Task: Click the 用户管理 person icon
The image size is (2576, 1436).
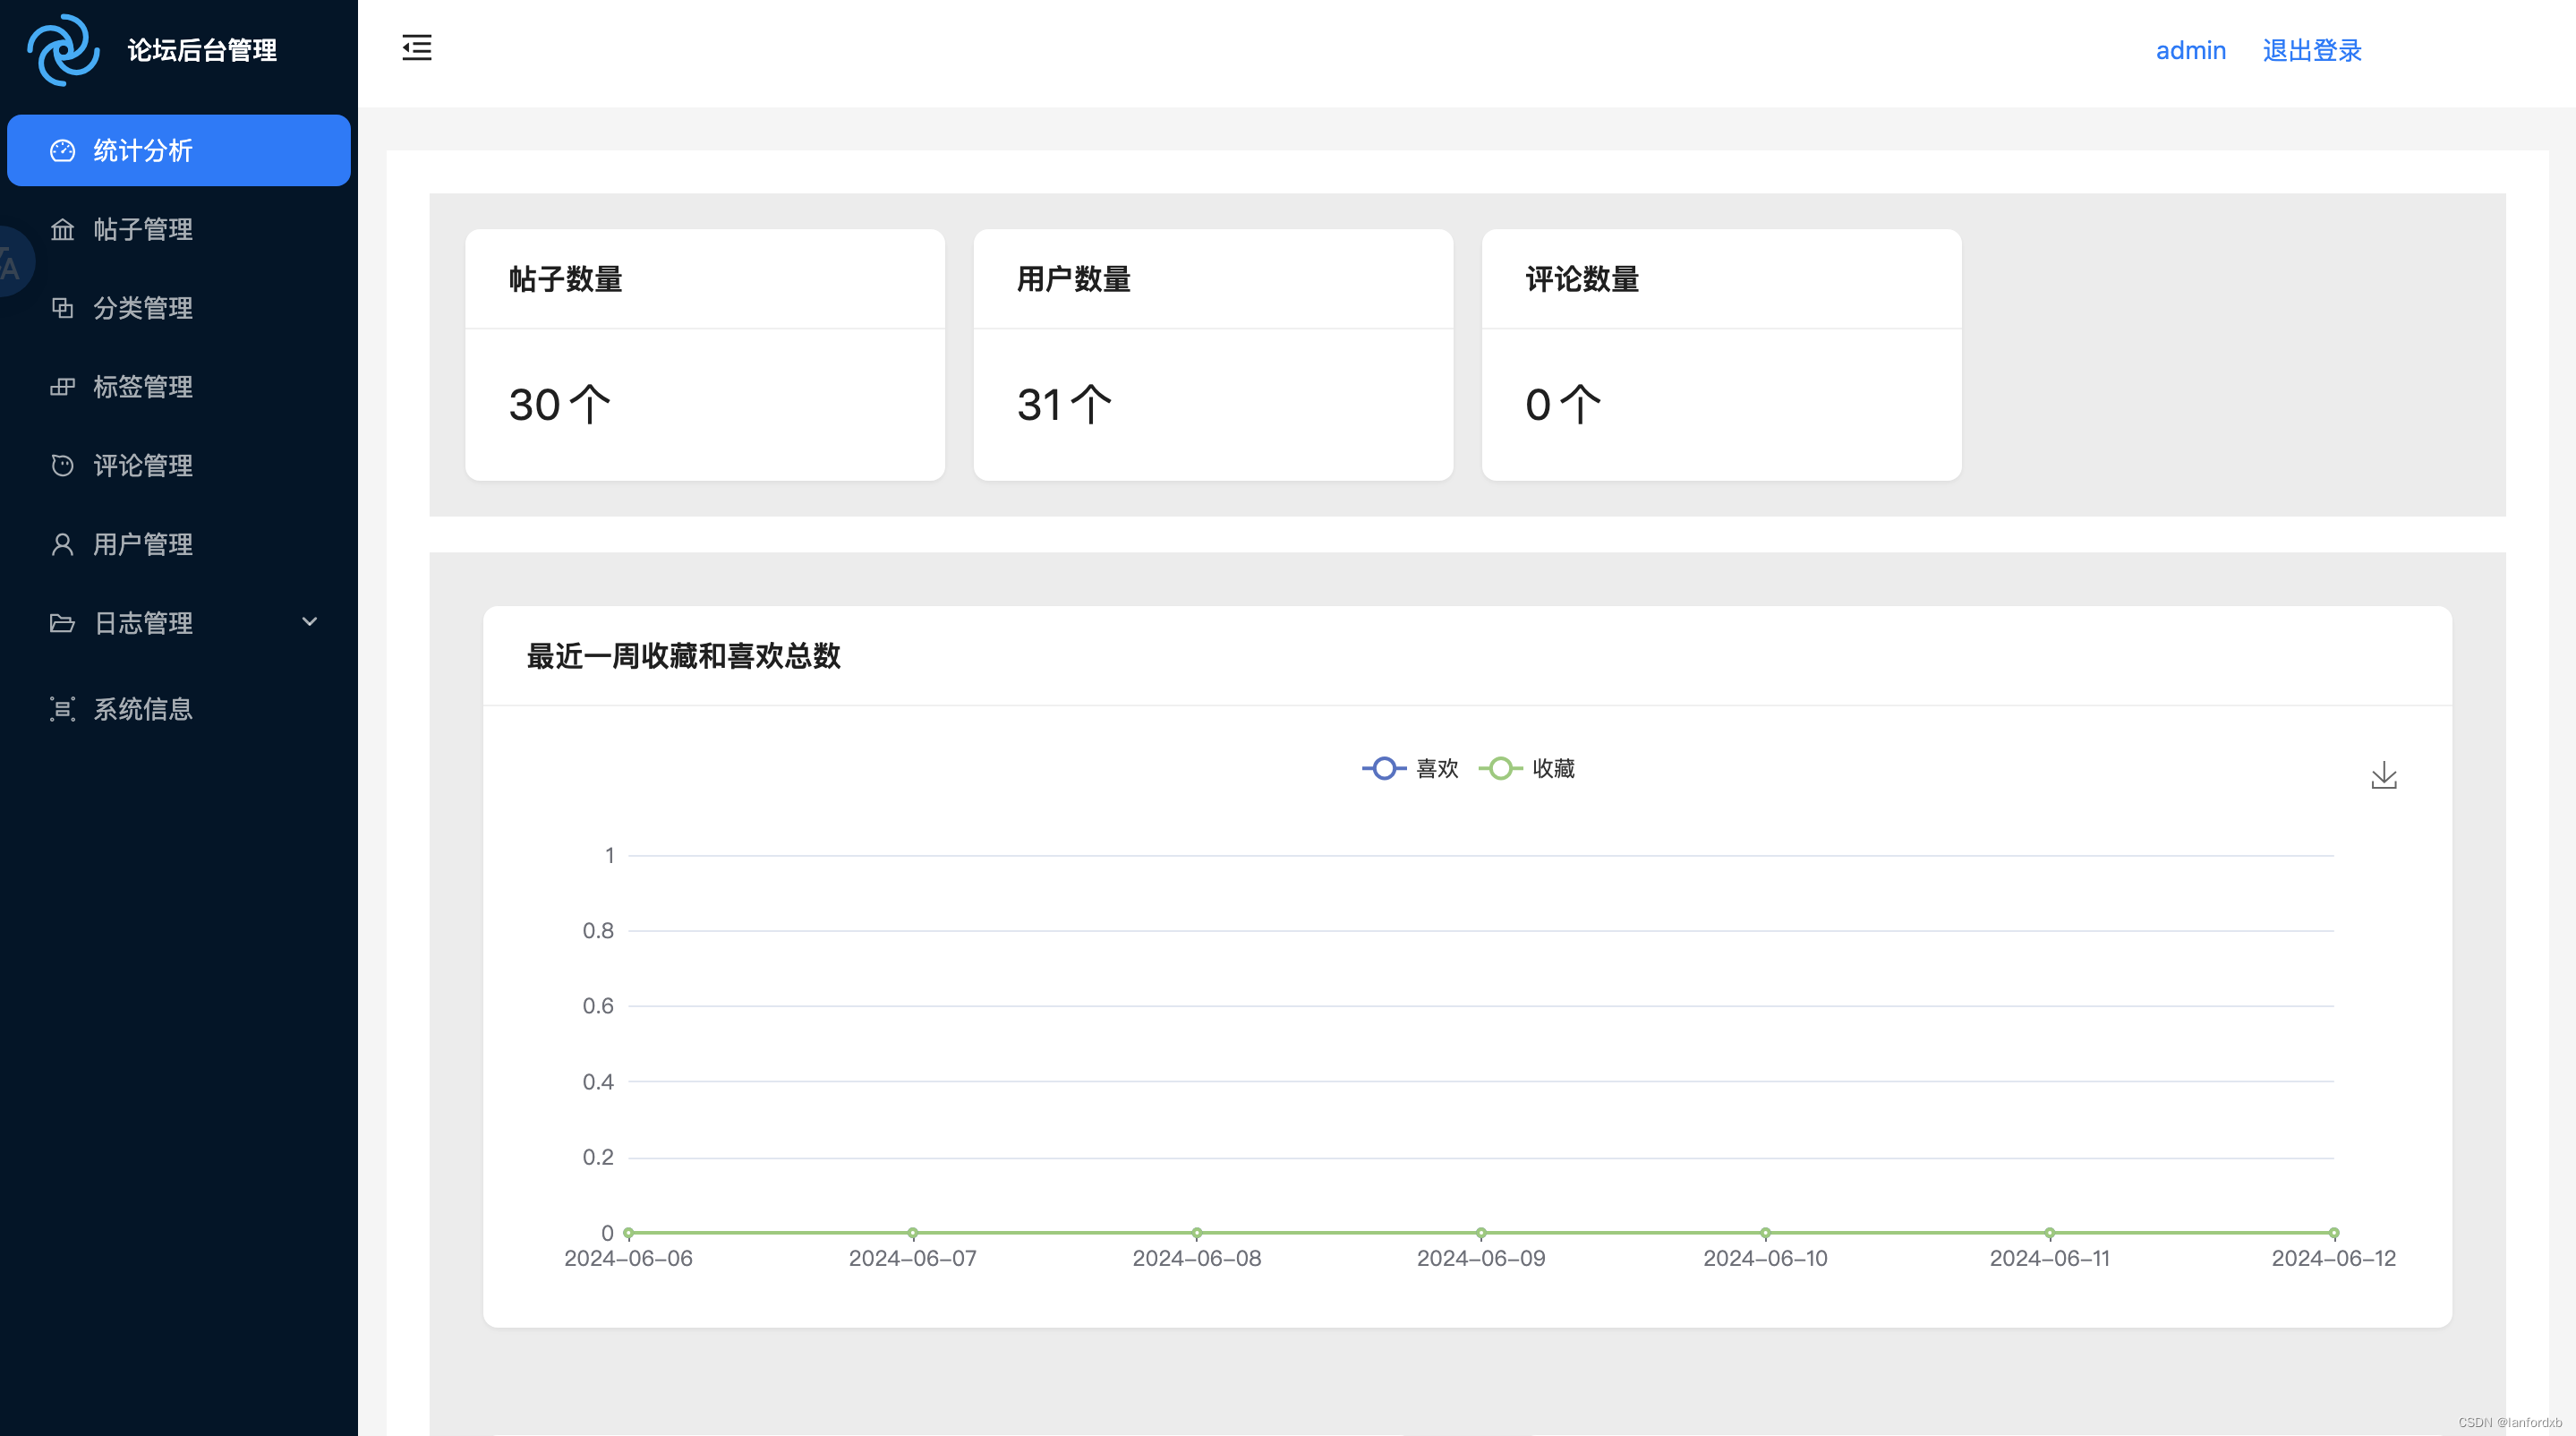Action: 62,544
